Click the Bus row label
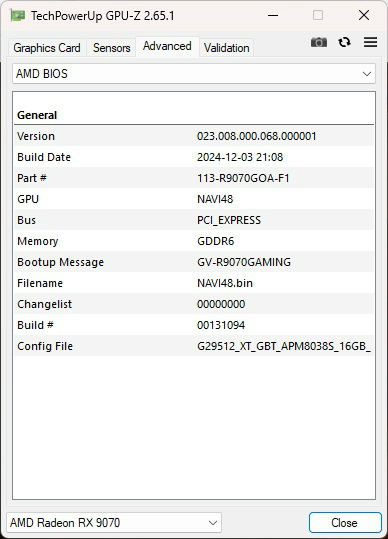This screenshot has height=539, width=388. (x=26, y=220)
